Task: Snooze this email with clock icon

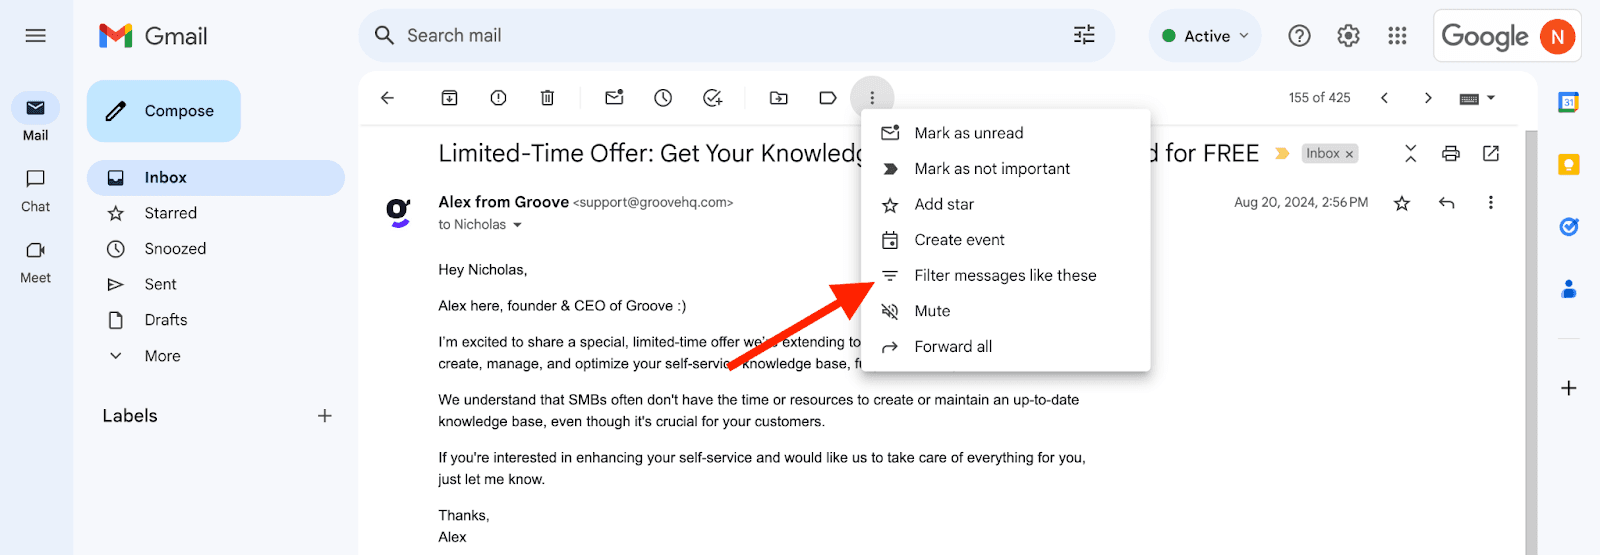Action: click(663, 98)
